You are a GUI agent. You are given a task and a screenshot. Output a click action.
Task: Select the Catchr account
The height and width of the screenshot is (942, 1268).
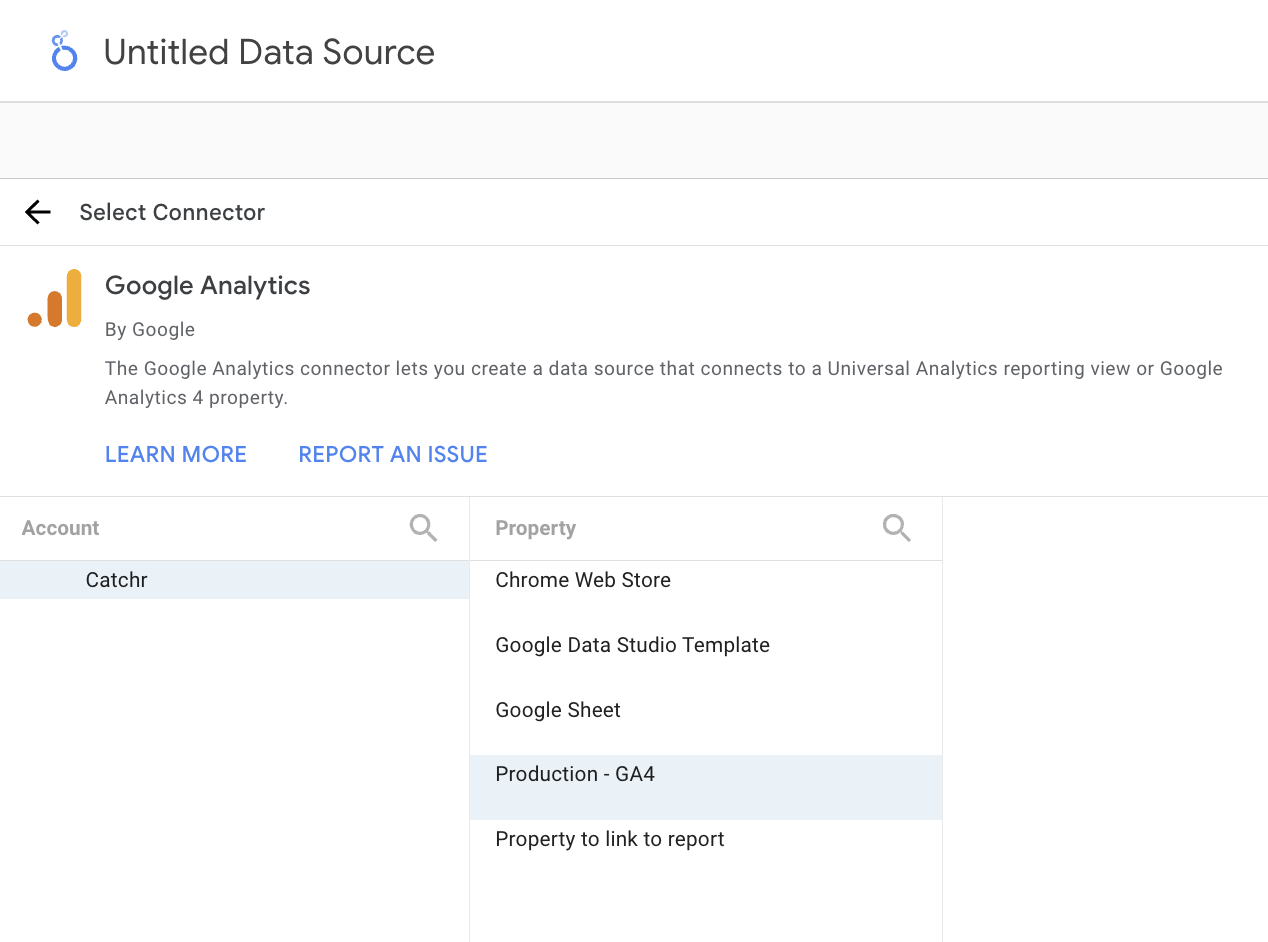tap(117, 580)
